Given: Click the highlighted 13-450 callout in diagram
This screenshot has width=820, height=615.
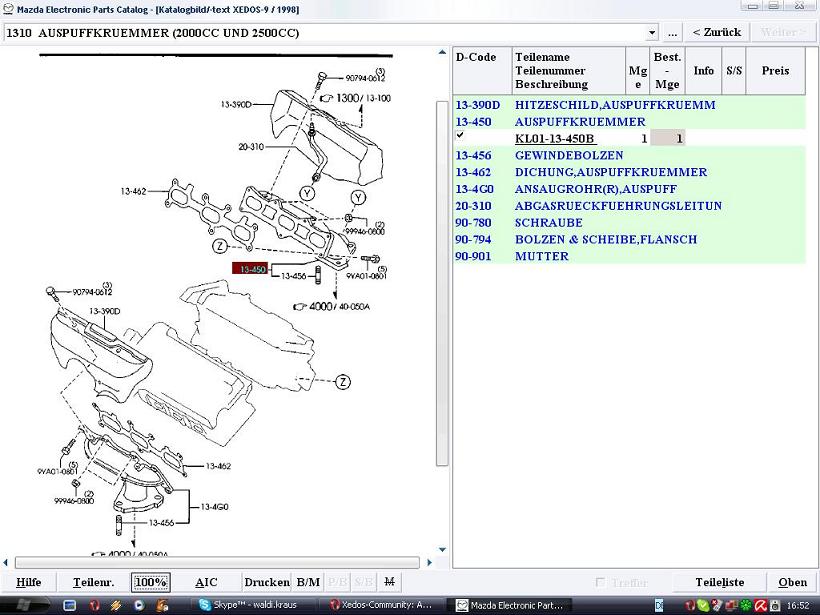Looking at the screenshot, I should (249, 268).
